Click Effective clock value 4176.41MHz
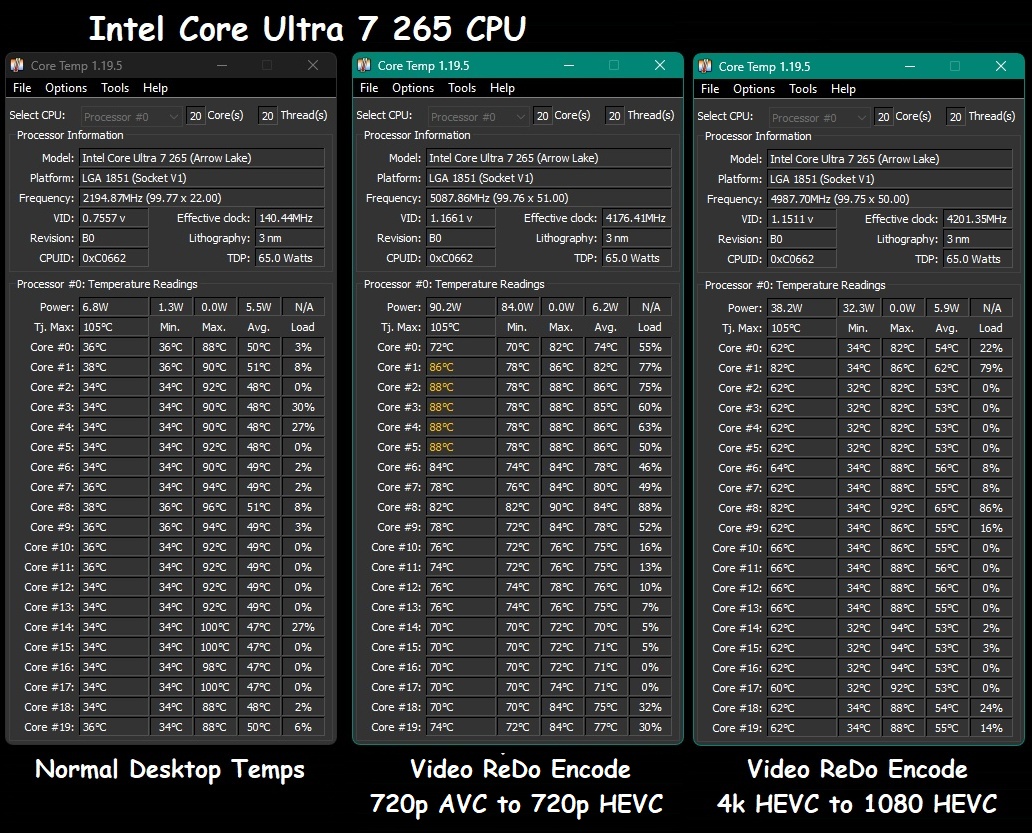 coord(636,218)
